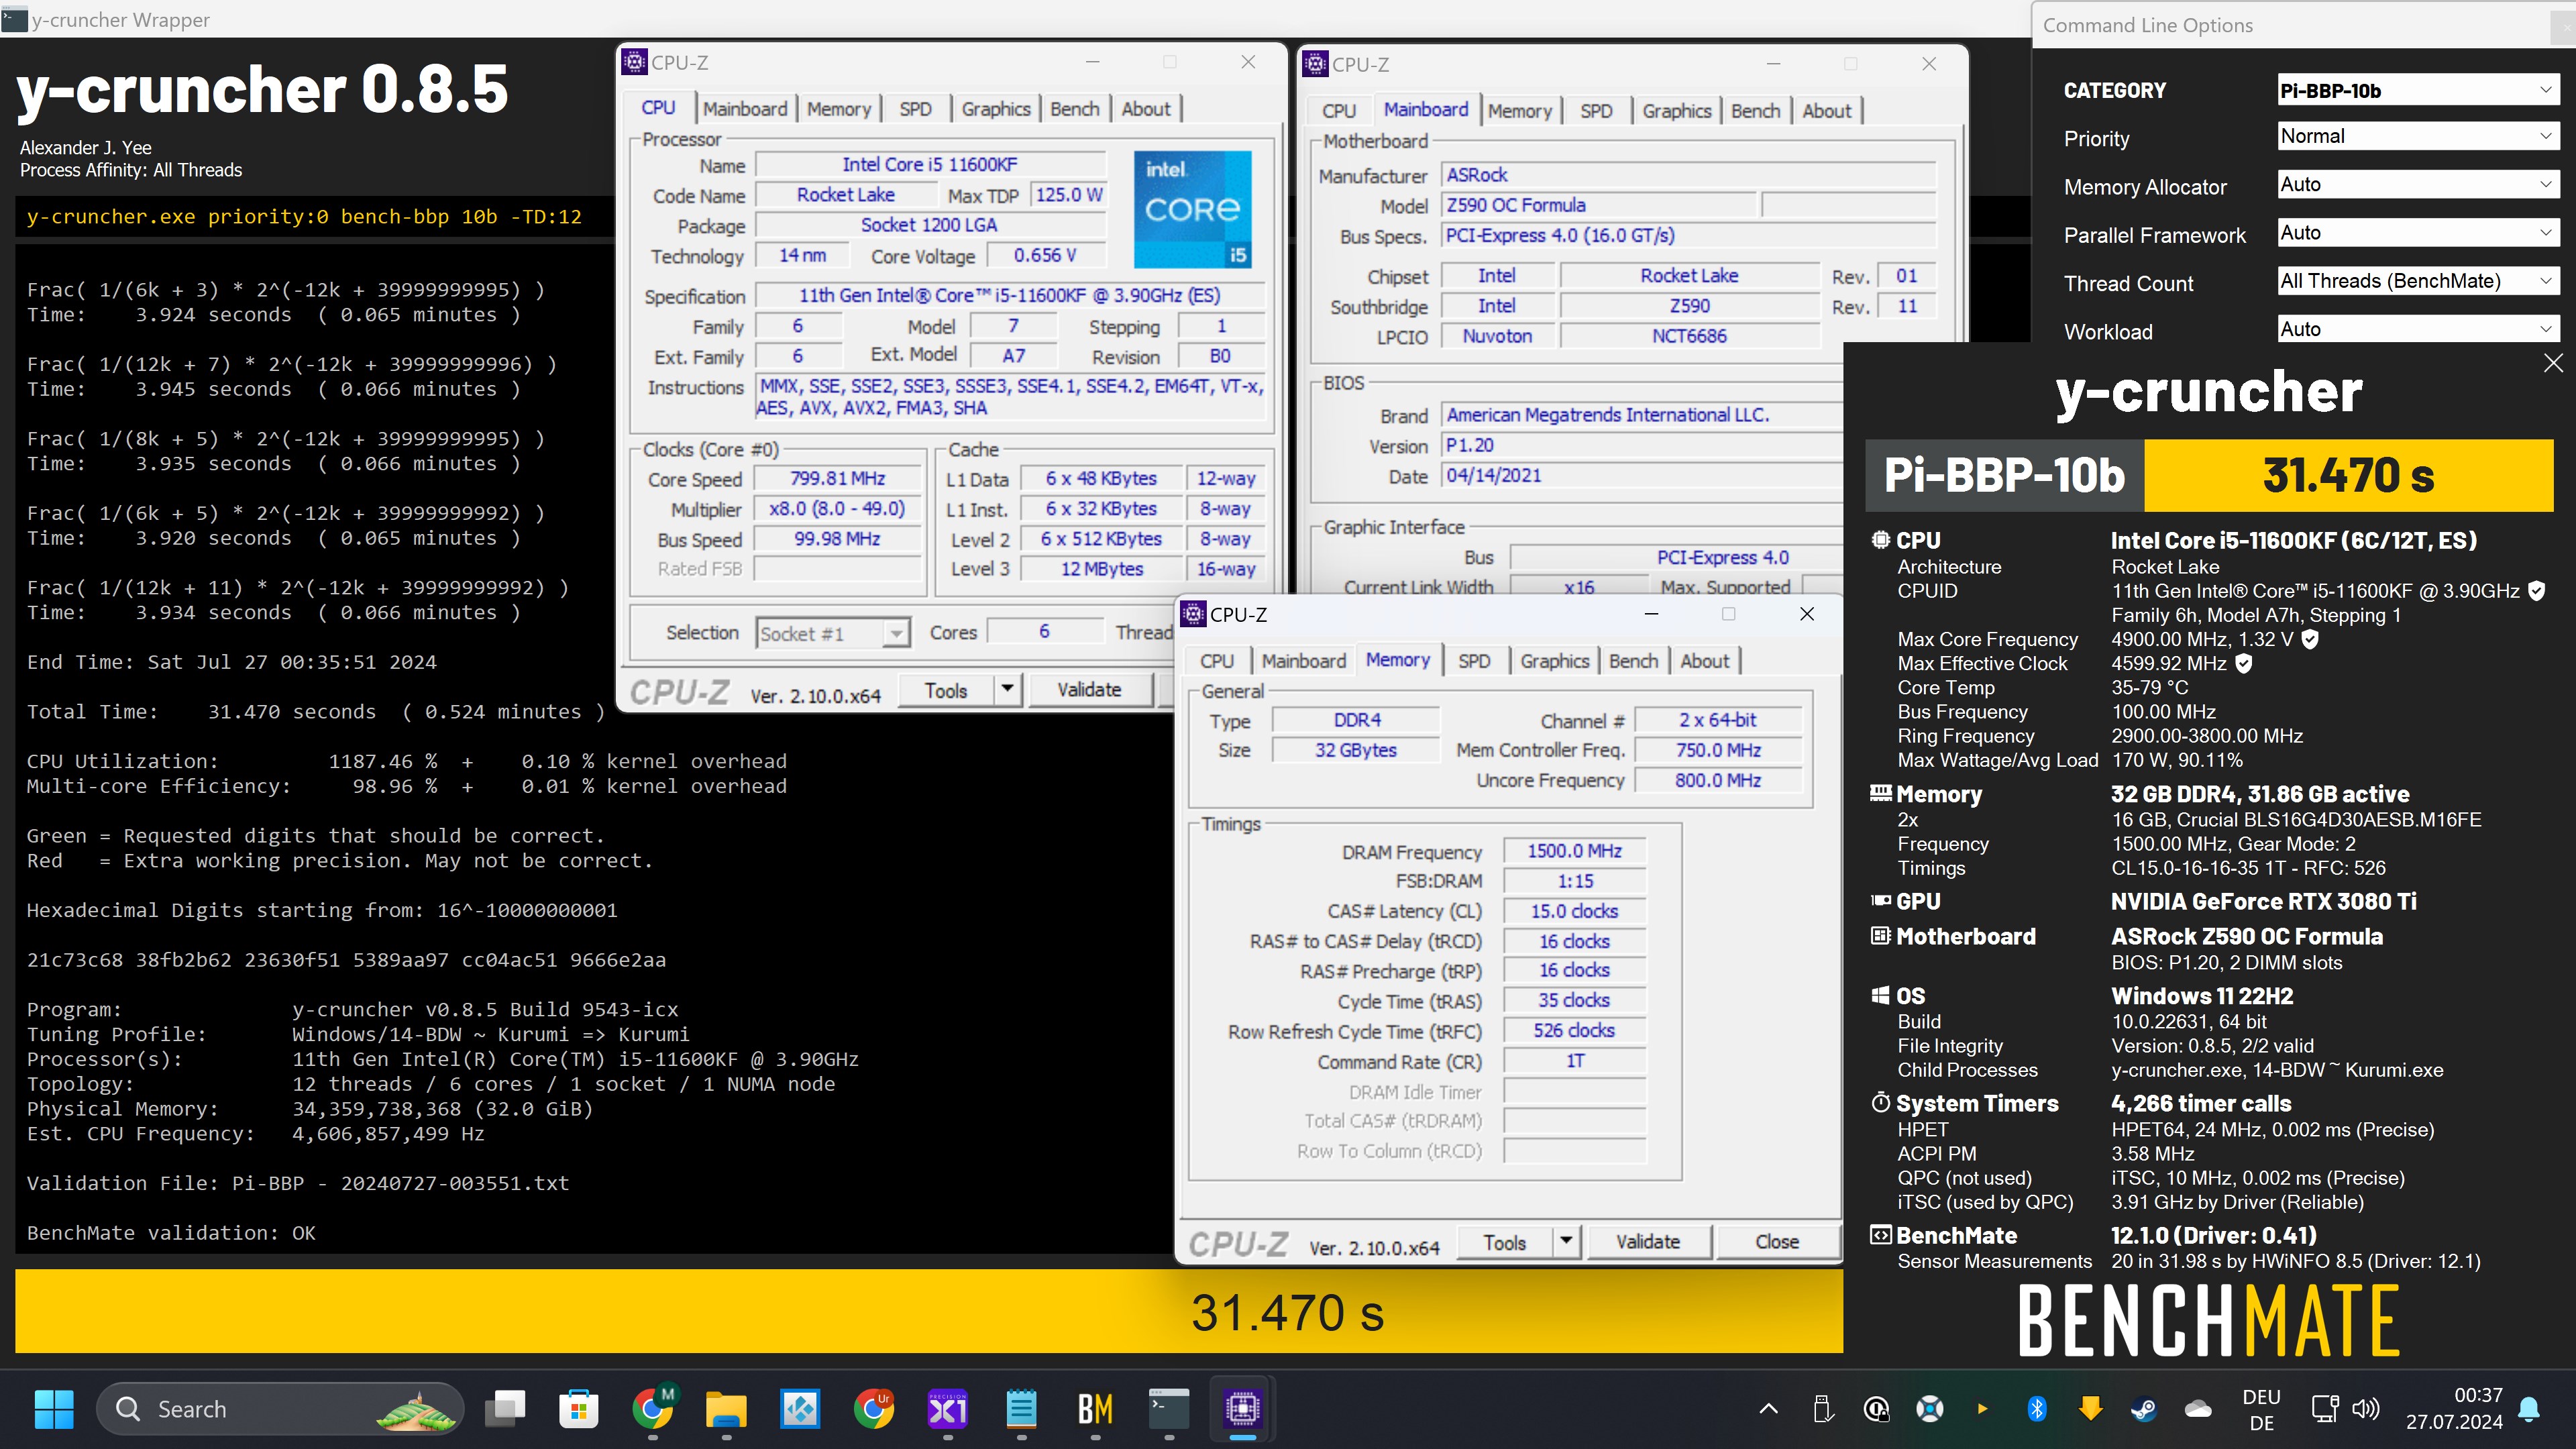Click Validate in the Memory CPU-Z window
Viewport: 2576px width, 1449px height.
[1648, 1241]
